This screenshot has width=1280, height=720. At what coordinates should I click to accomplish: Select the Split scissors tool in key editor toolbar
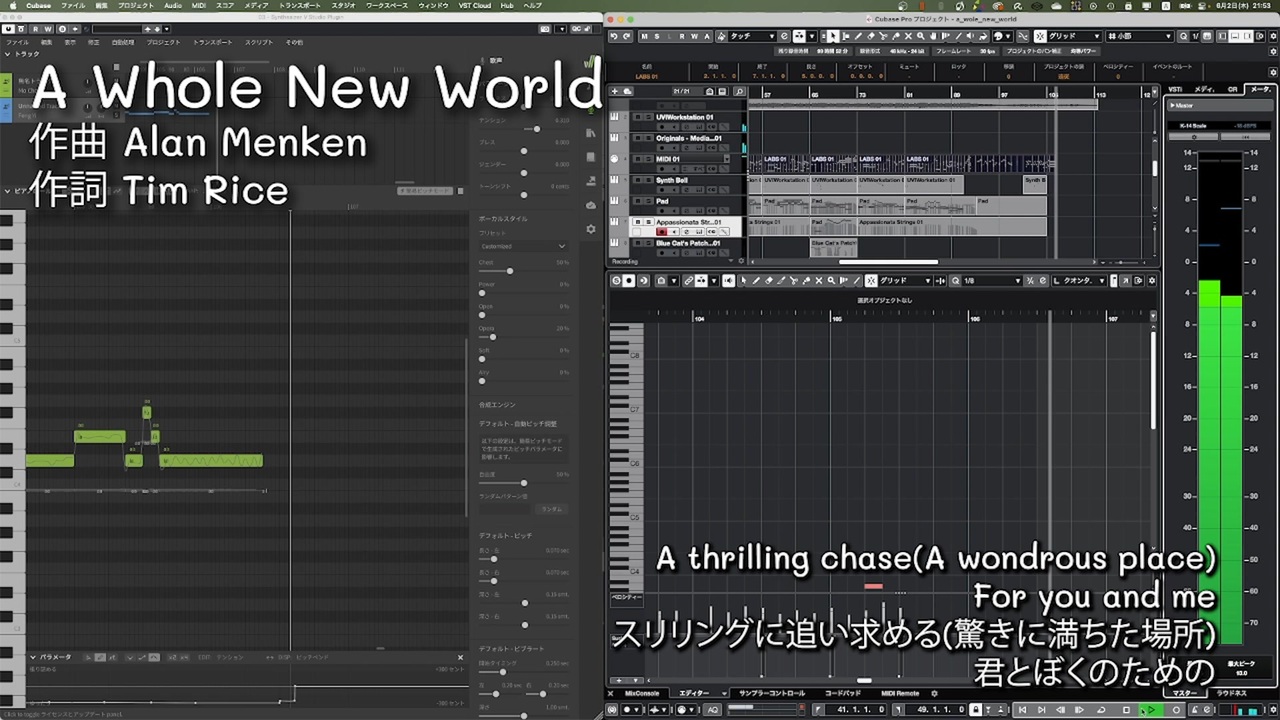pos(794,280)
